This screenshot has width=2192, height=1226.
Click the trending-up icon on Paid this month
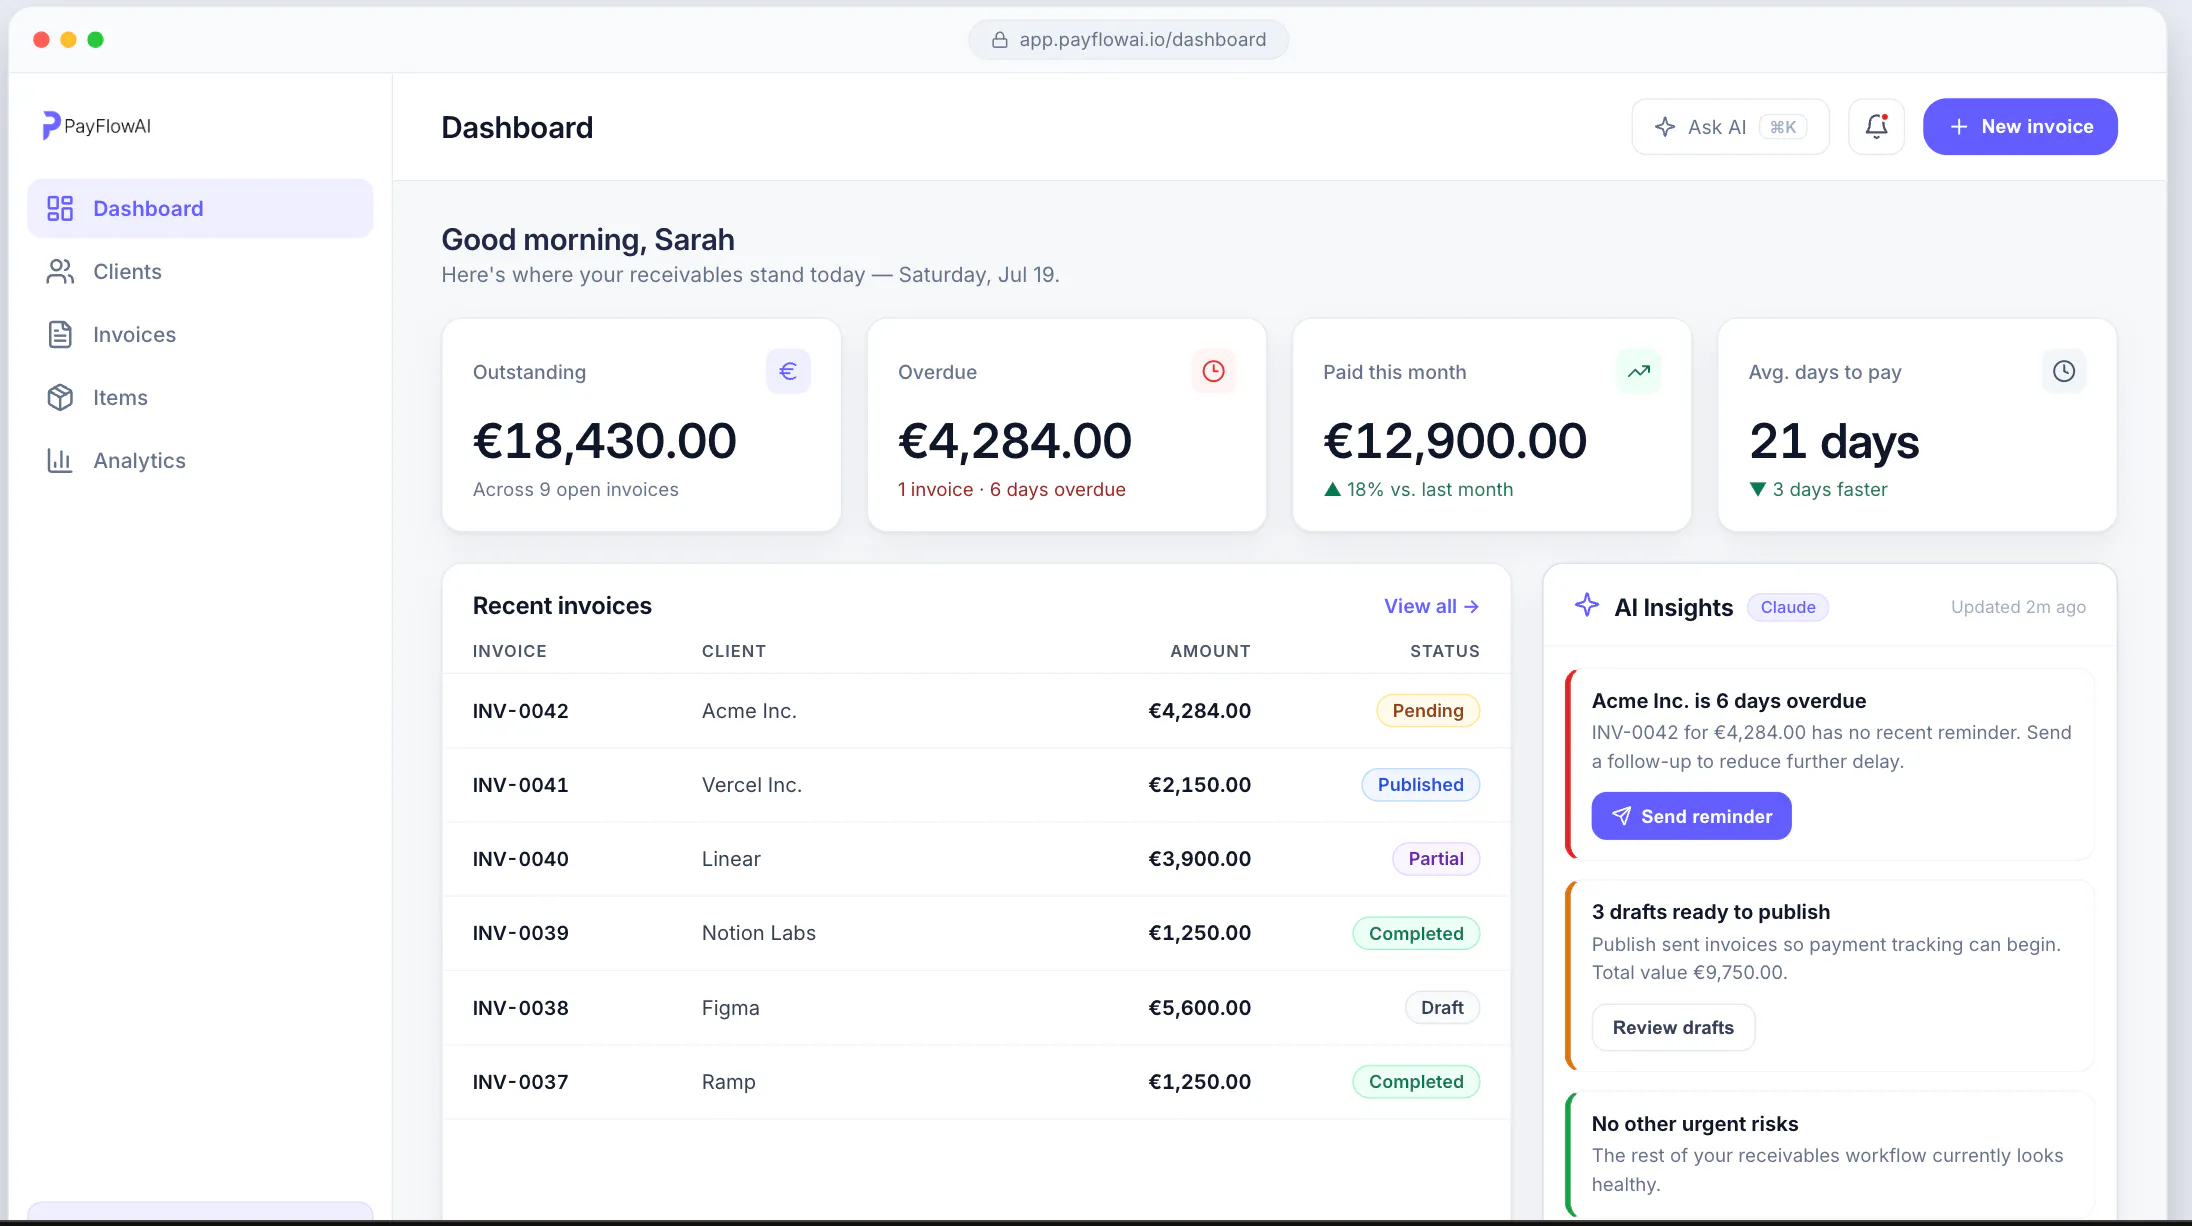pyautogui.click(x=1638, y=371)
